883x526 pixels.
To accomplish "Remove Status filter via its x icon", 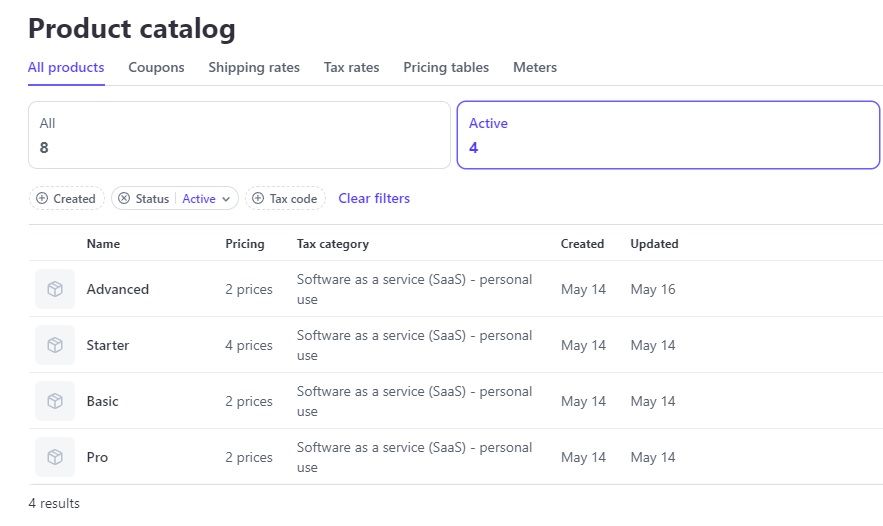I will (124, 199).
